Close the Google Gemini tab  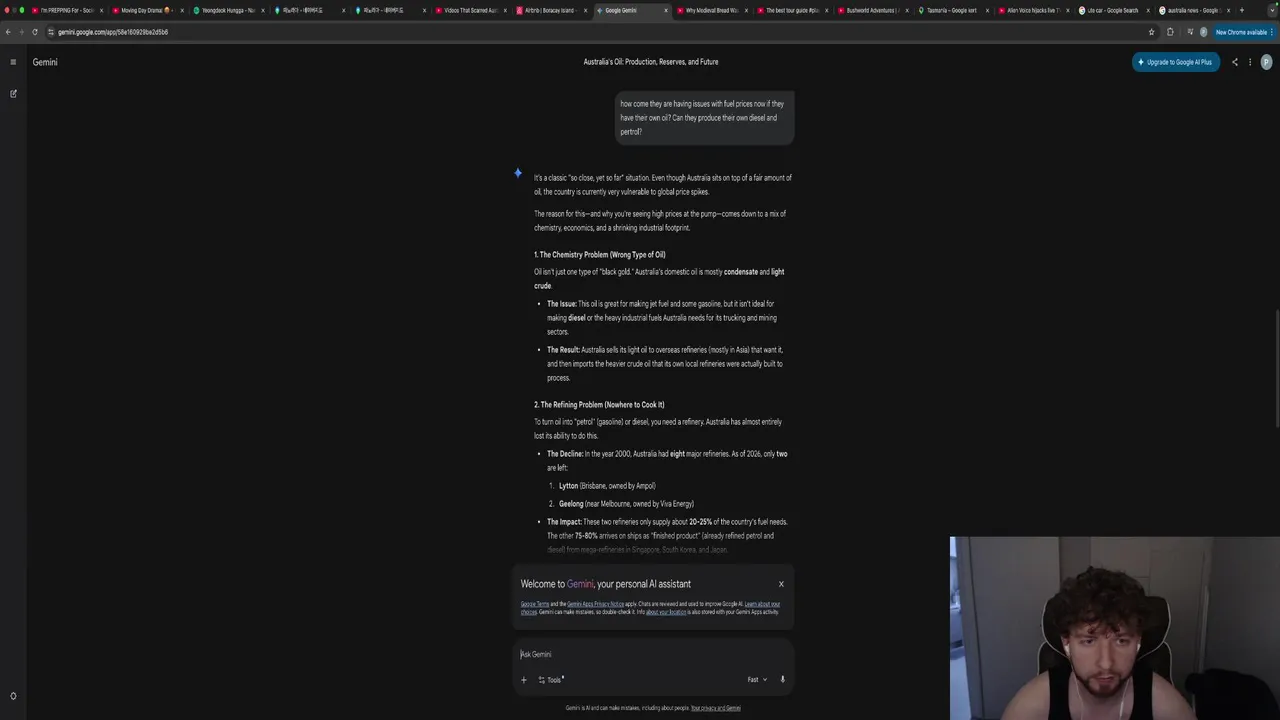[665, 10]
